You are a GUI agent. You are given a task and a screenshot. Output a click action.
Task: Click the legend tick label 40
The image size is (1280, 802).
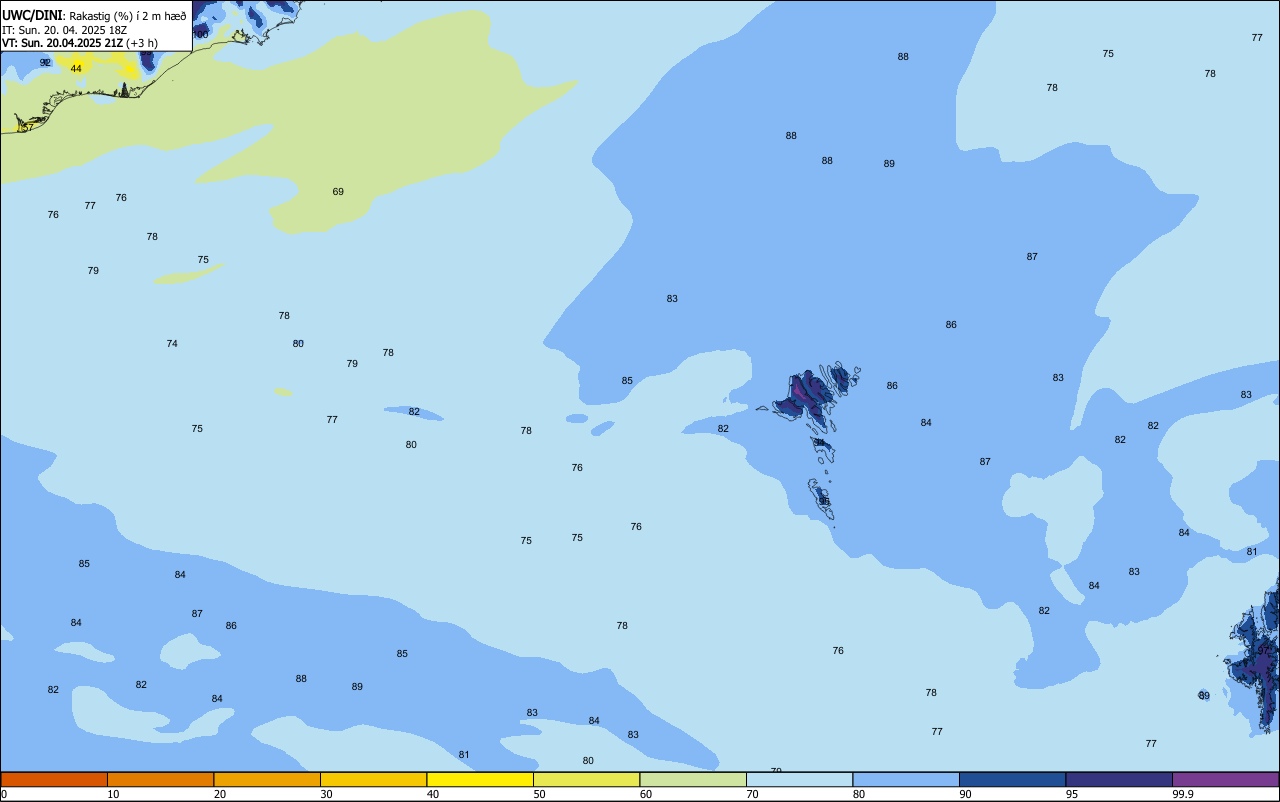(x=432, y=794)
